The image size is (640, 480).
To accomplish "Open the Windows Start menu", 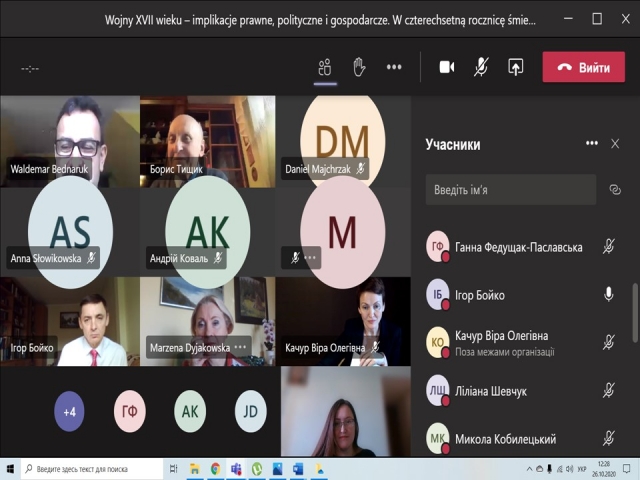I will pyautogui.click(x=10, y=469).
